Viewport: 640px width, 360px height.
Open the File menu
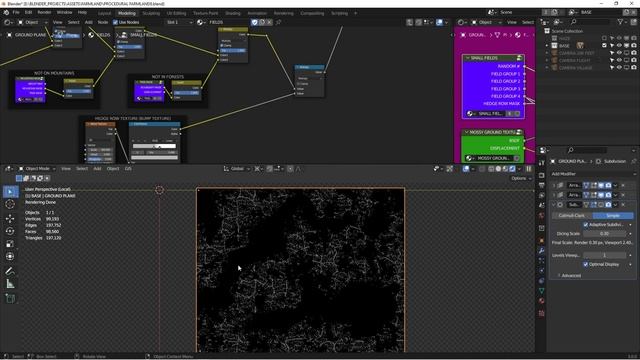16,13
